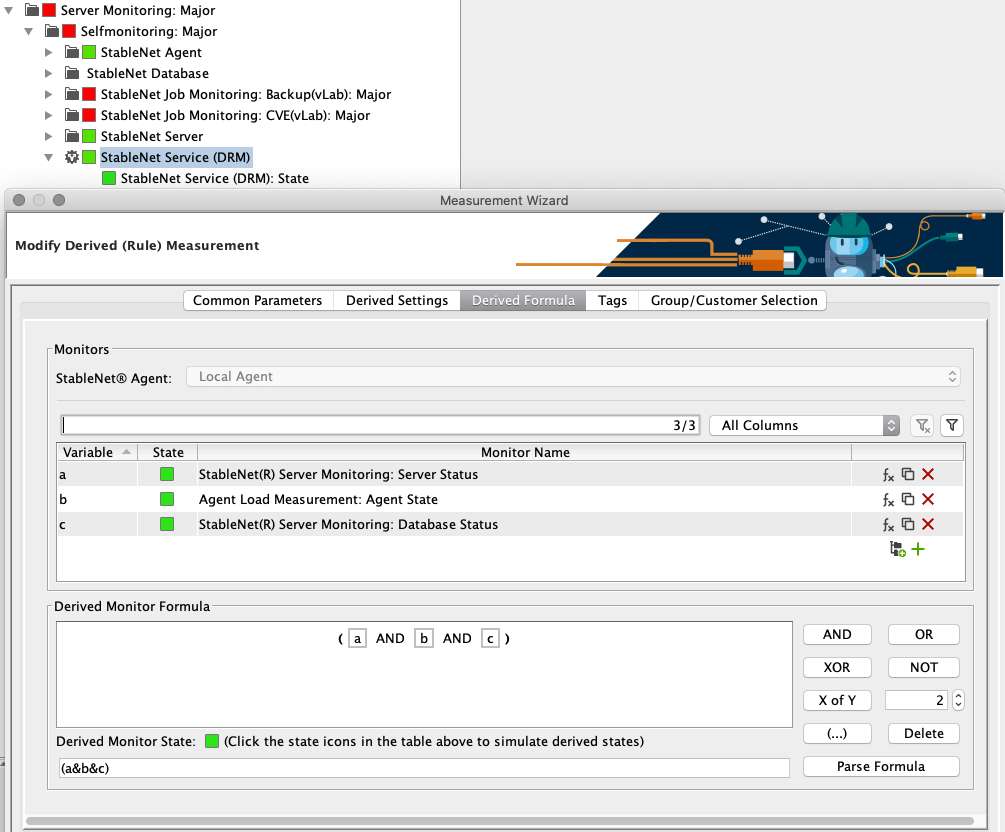1005x832 pixels.
Task: Click the (a&b&c) formula text field
Action: 424,768
